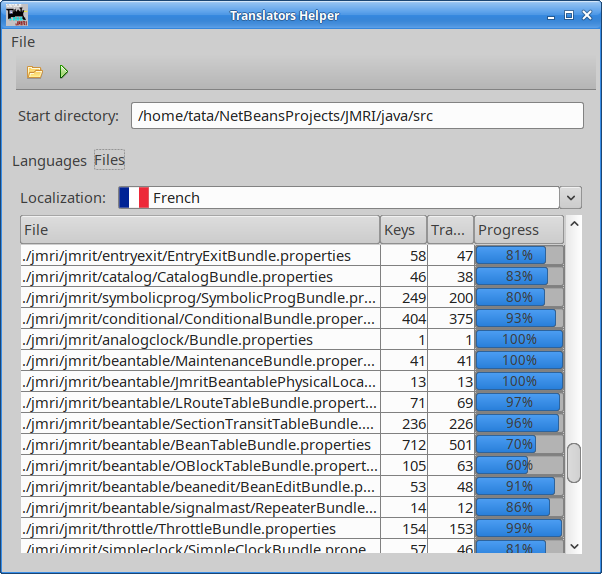Click the ThrottleBundle 99% progress bar
The image size is (602, 574).
coord(519,529)
